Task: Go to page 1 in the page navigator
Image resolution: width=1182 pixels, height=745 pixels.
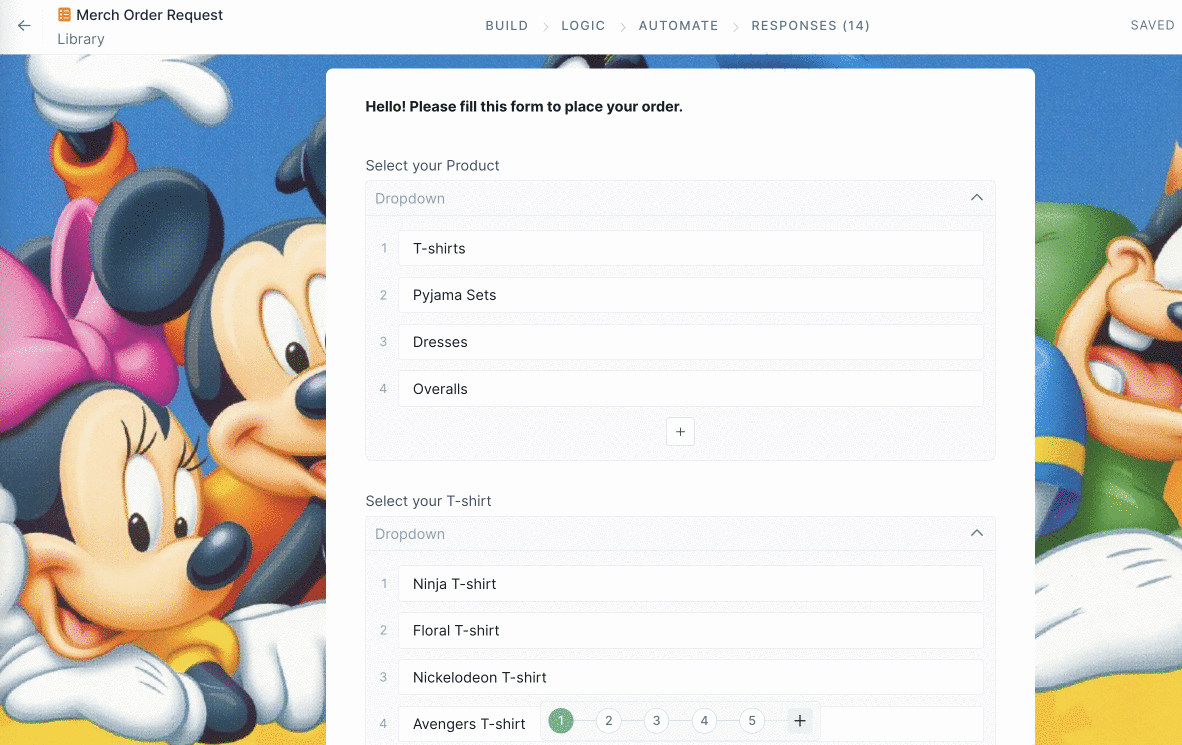Action: point(561,721)
